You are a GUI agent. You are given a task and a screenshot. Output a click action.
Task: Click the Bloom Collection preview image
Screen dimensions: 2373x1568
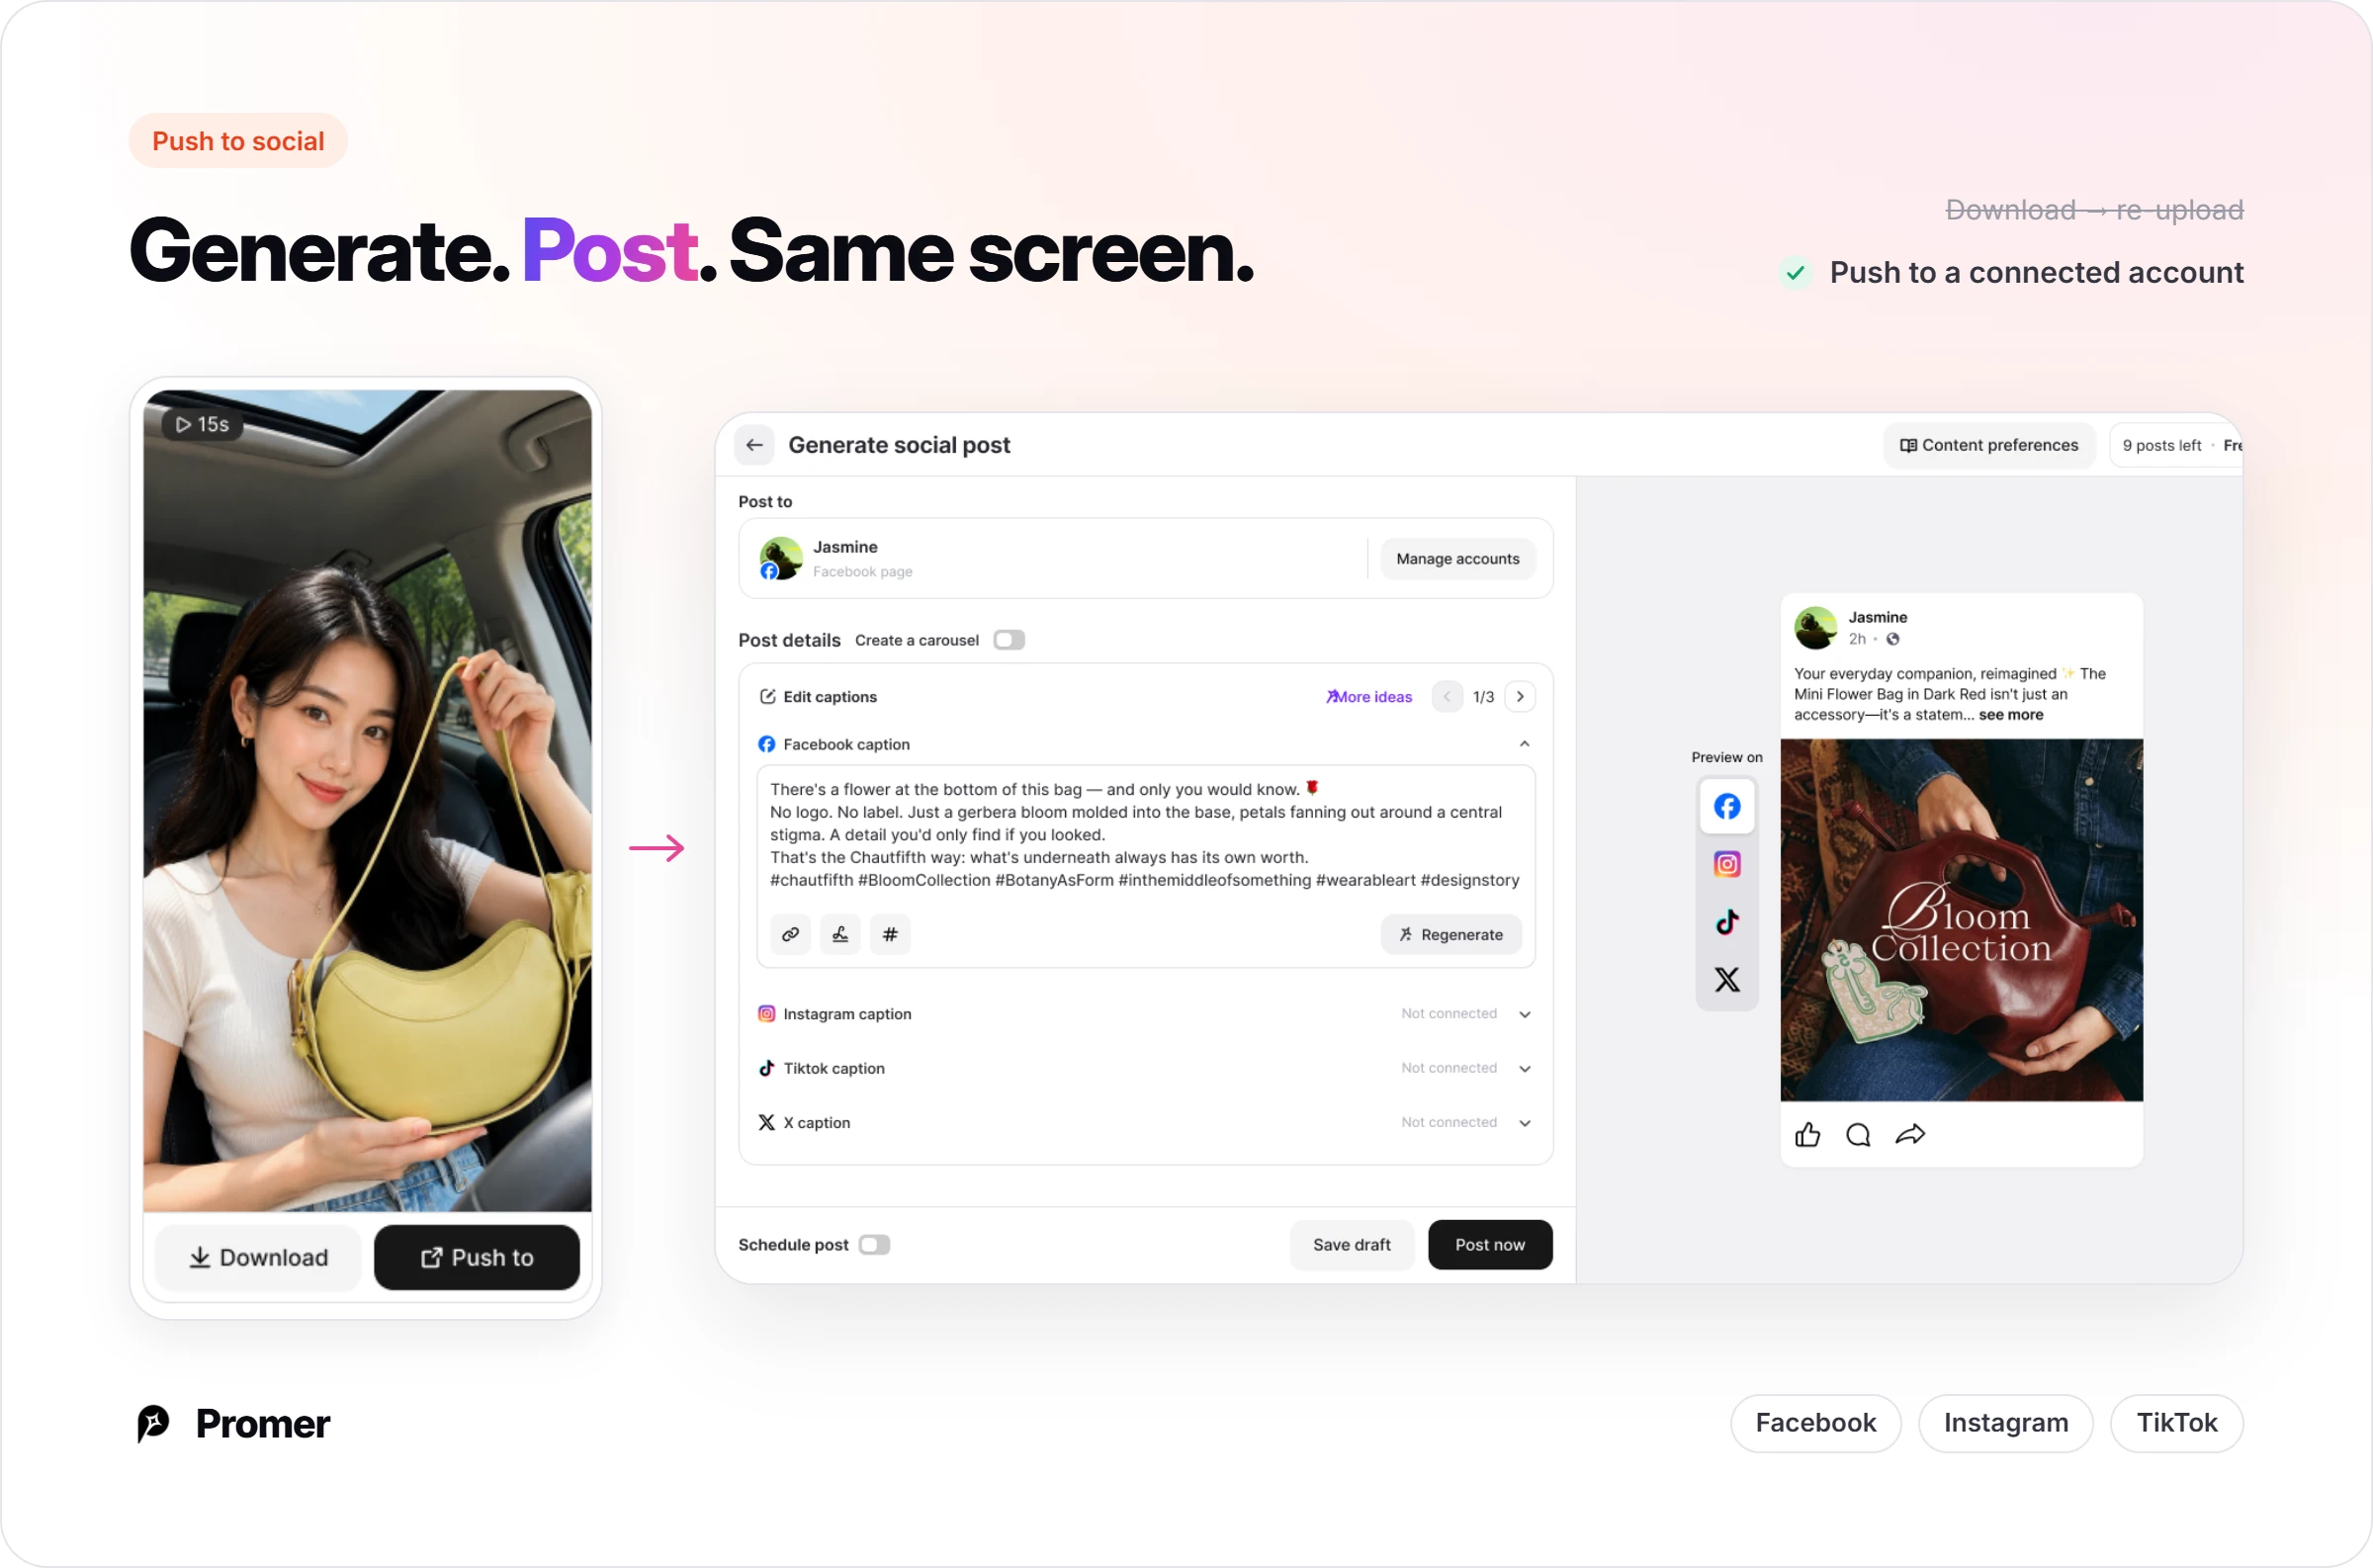[1961, 920]
